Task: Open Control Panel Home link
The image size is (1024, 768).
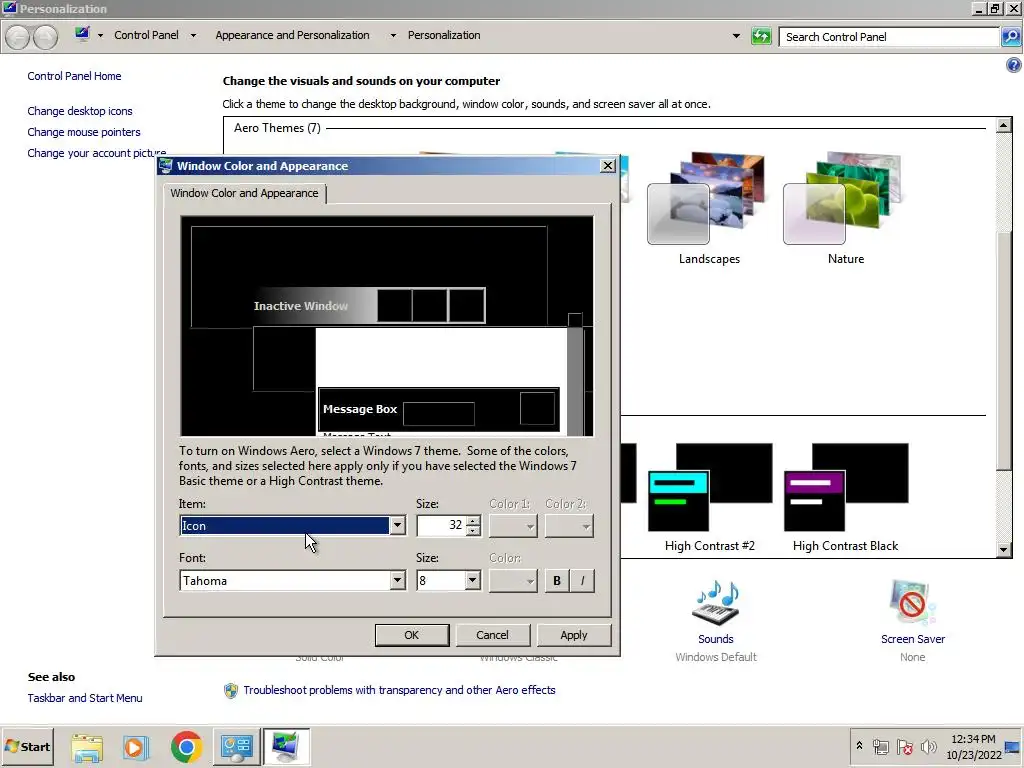Action: (74, 76)
